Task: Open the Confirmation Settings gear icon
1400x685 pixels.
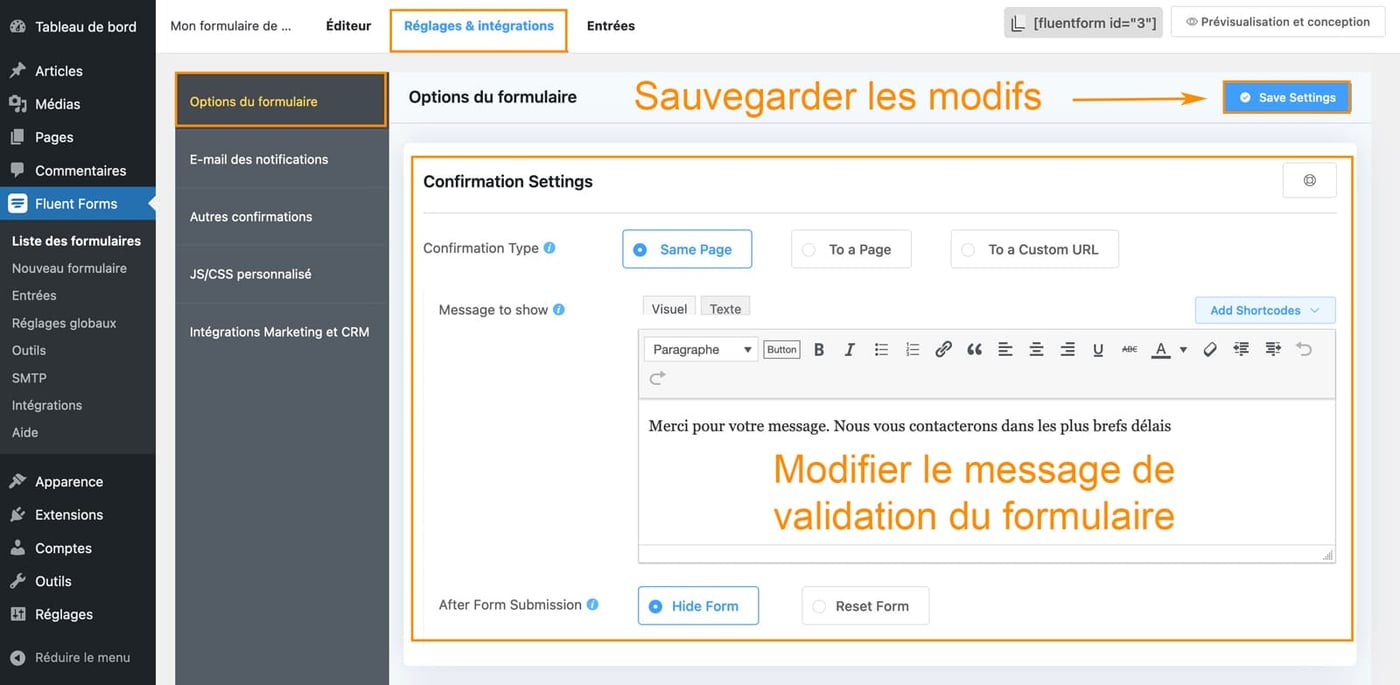Action: click(x=1309, y=179)
